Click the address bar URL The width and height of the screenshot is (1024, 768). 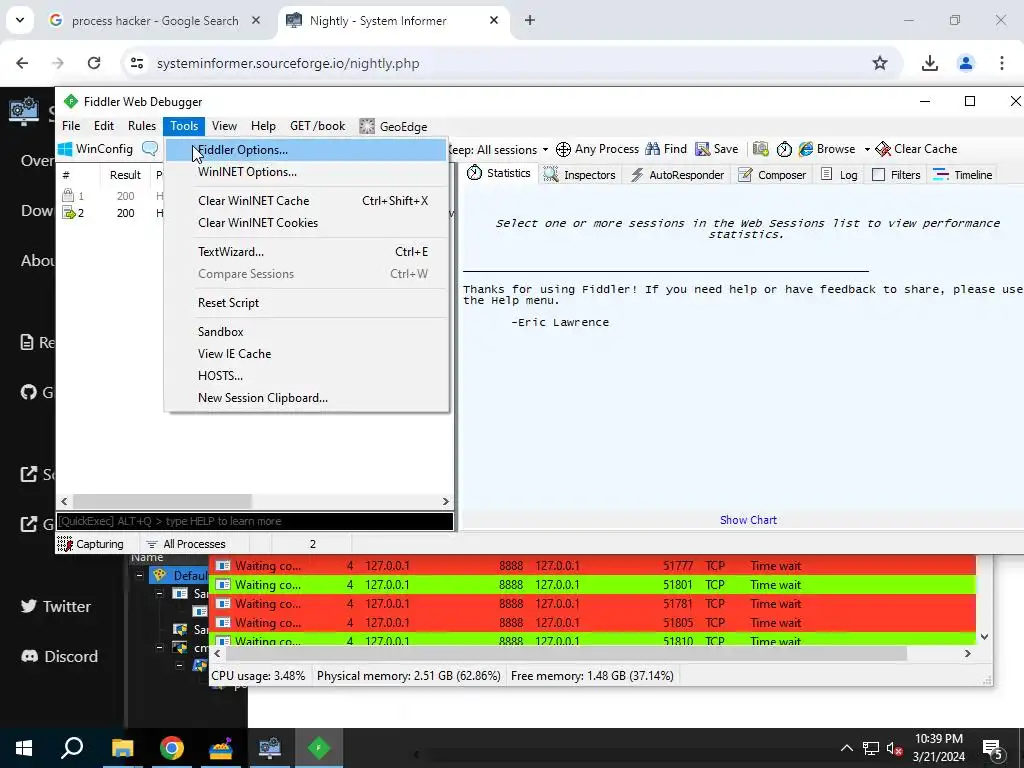click(288, 63)
